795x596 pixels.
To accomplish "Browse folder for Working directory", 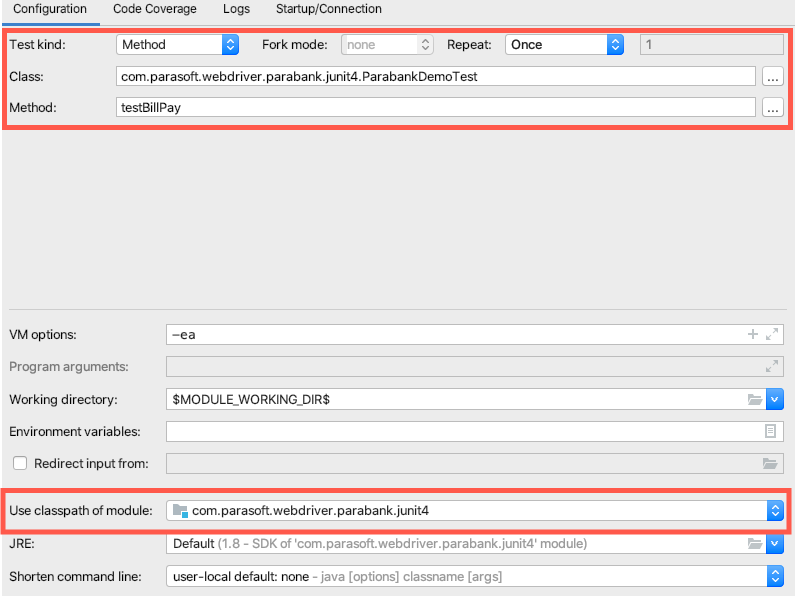I will (x=755, y=399).
